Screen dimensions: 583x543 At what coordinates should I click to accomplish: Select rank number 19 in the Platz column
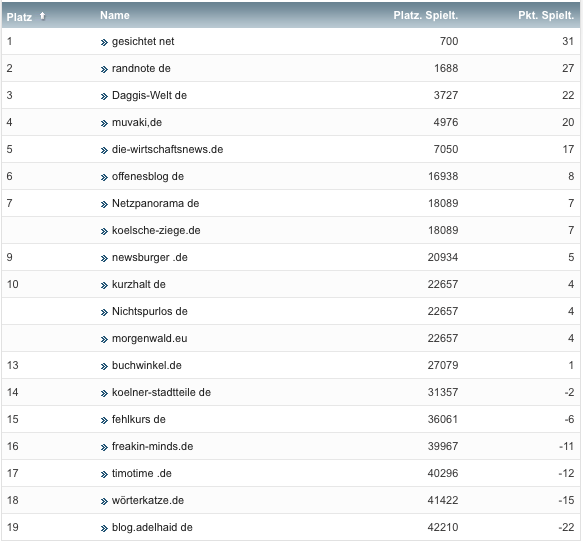pyautogui.click(x=13, y=527)
